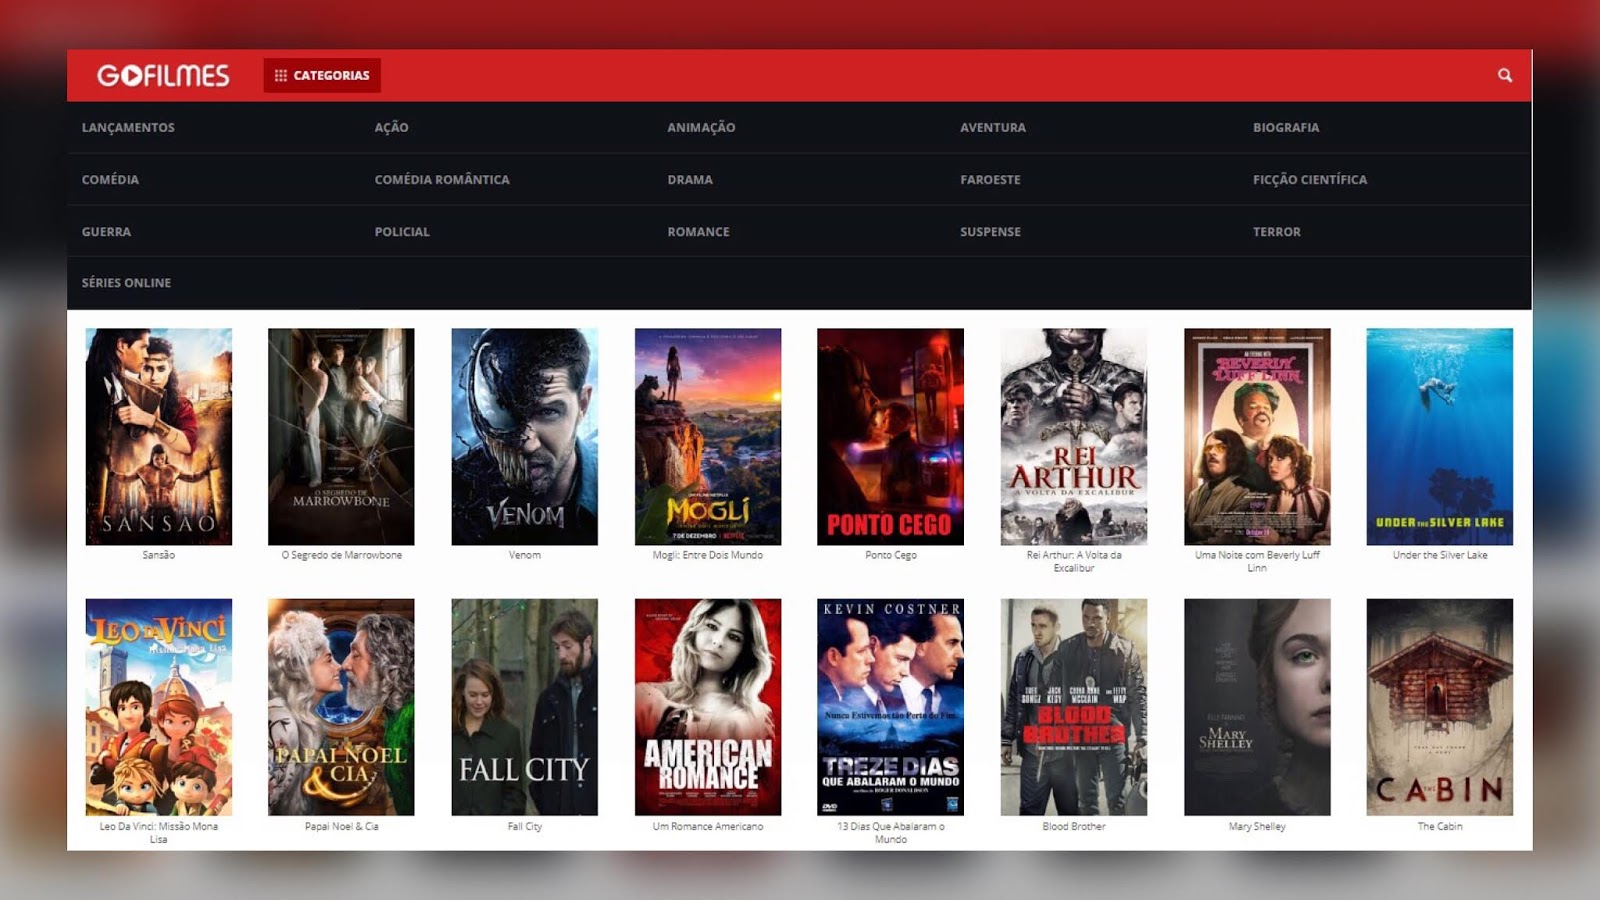Open the GoFilmes logo homepage
Viewport: 1600px width, 900px height.
(x=163, y=75)
